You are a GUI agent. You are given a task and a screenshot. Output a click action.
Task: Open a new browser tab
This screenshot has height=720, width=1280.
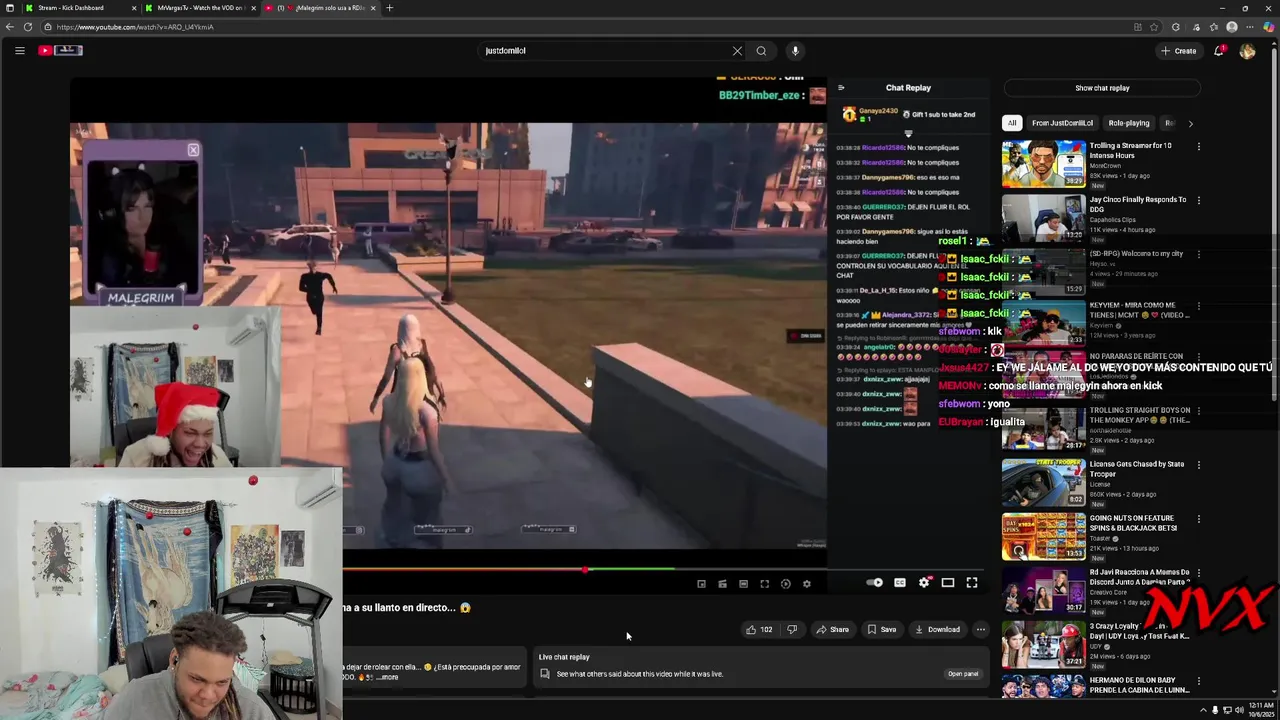[389, 8]
